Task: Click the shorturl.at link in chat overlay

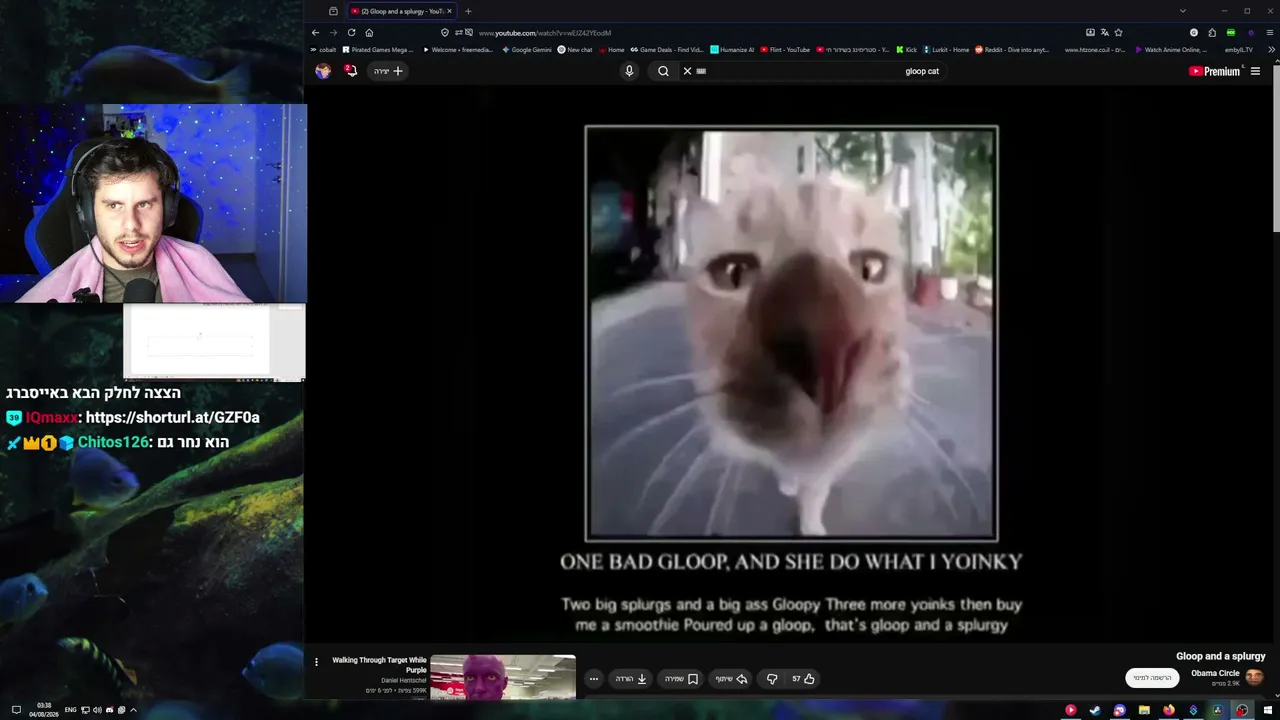Action: pos(173,418)
